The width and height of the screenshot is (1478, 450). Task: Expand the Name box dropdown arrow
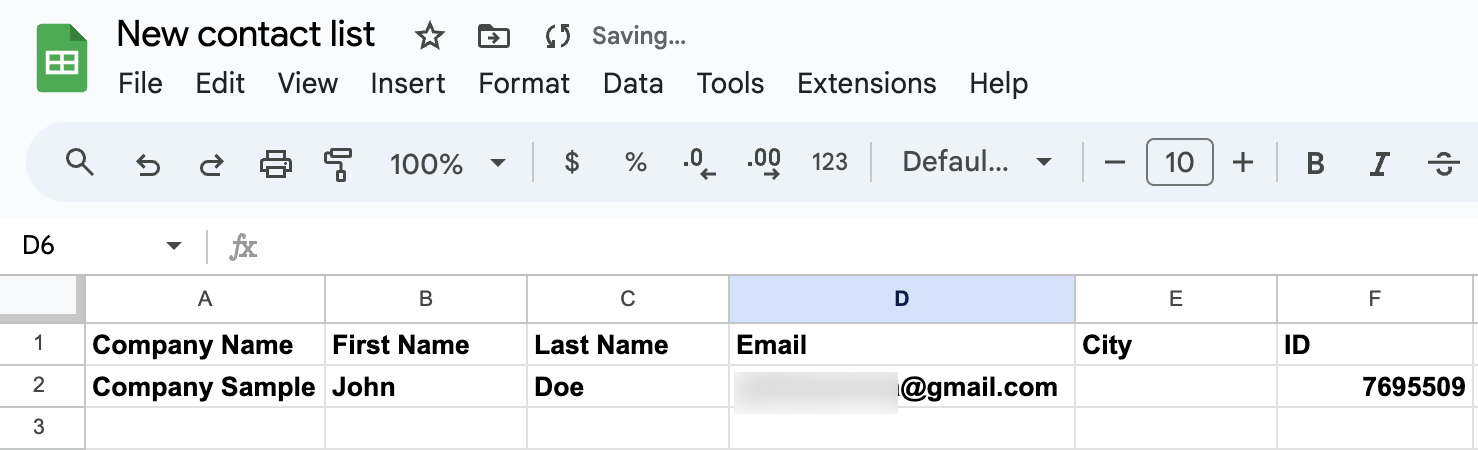174,246
